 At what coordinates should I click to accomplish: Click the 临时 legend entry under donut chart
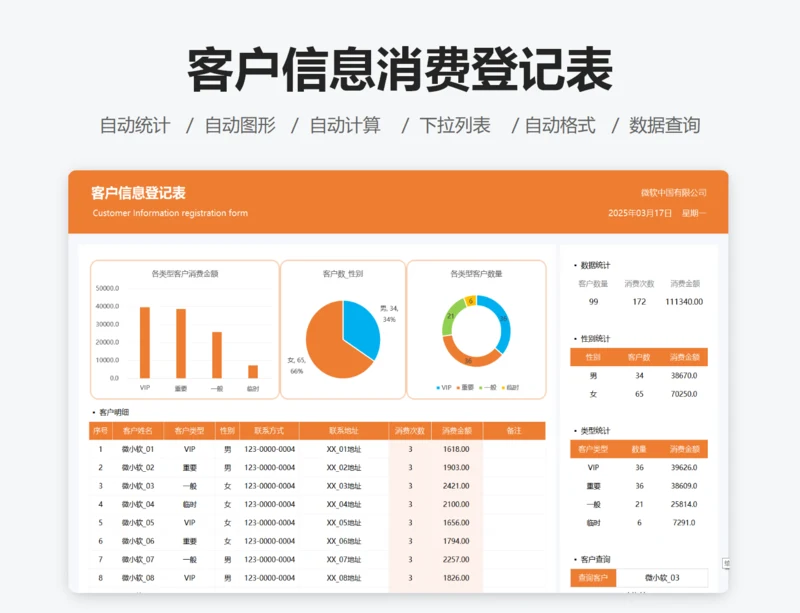[511, 387]
